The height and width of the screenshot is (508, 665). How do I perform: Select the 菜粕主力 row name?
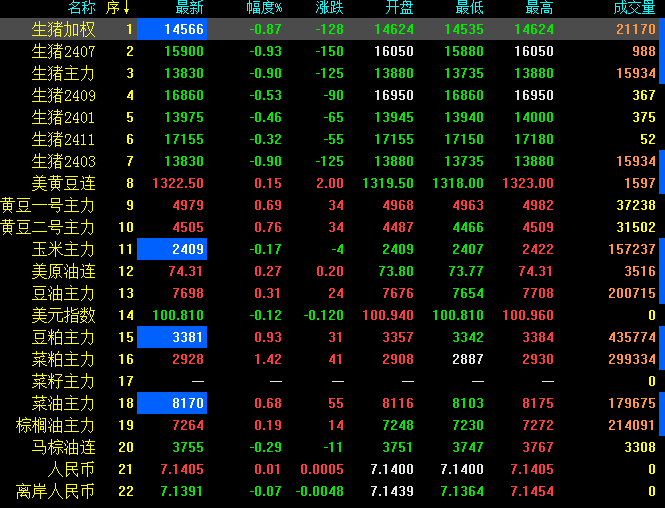(63, 360)
